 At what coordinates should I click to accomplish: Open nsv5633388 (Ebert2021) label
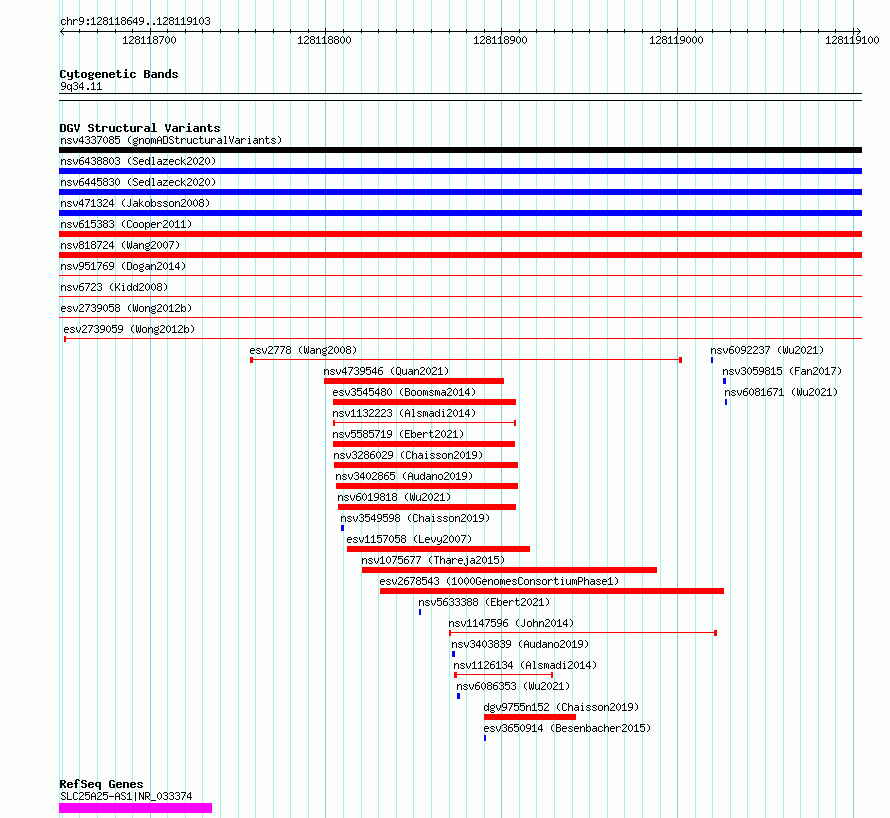click(484, 602)
